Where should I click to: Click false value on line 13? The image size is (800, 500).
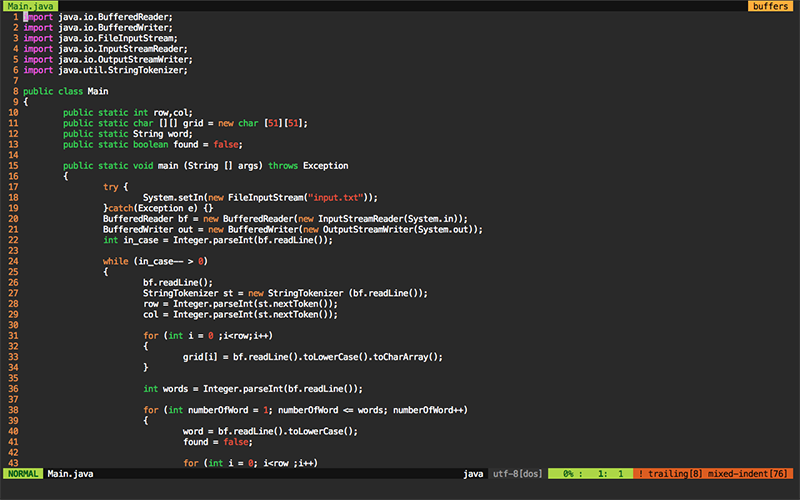point(226,145)
